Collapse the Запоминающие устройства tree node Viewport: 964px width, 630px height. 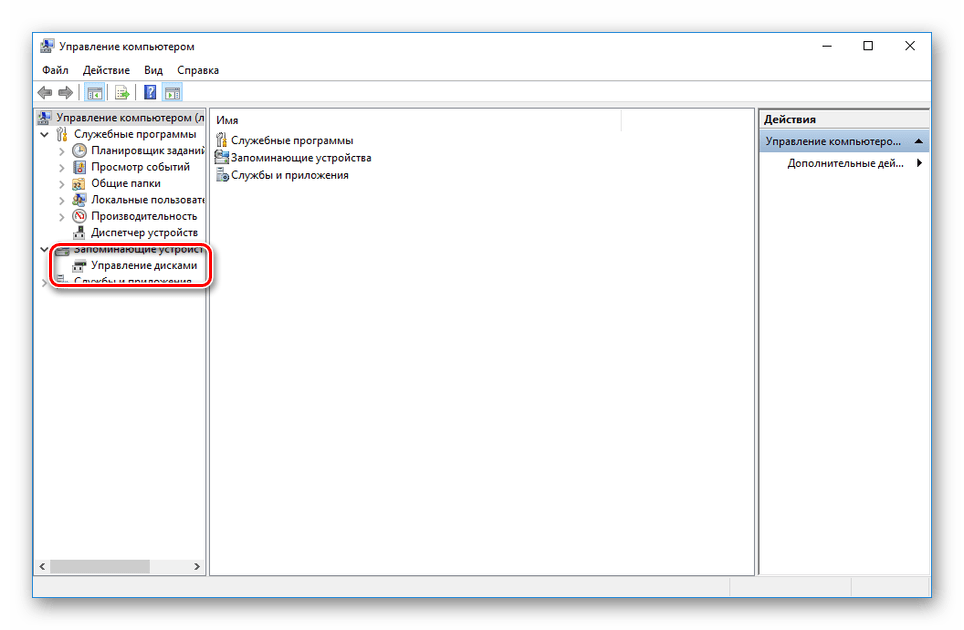44,250
